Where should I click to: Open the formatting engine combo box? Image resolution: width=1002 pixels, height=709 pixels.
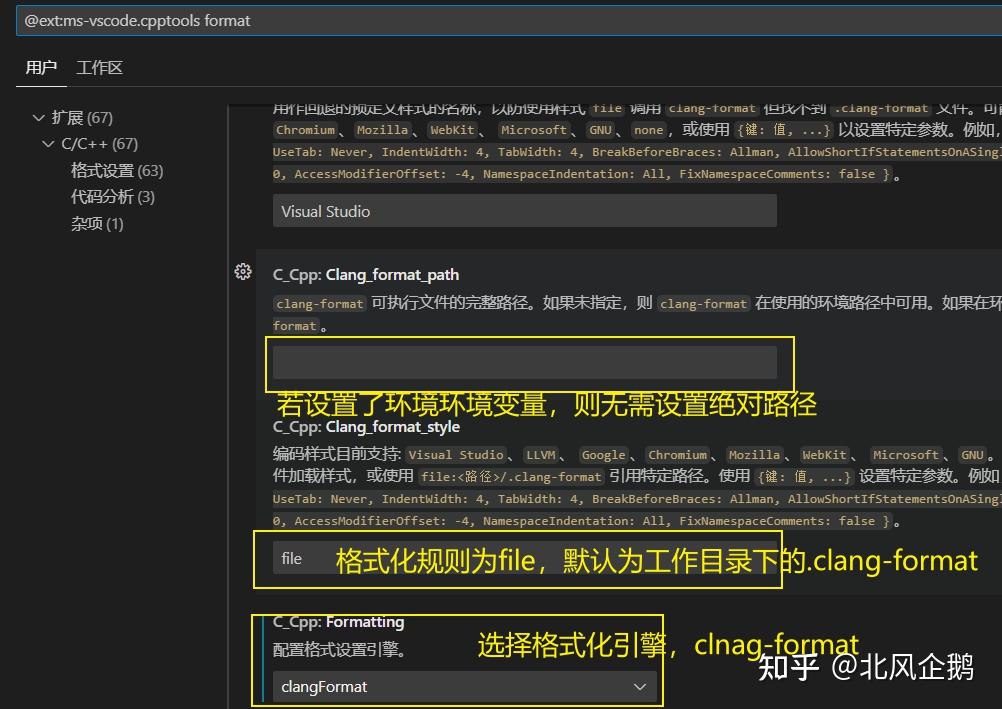465,686
